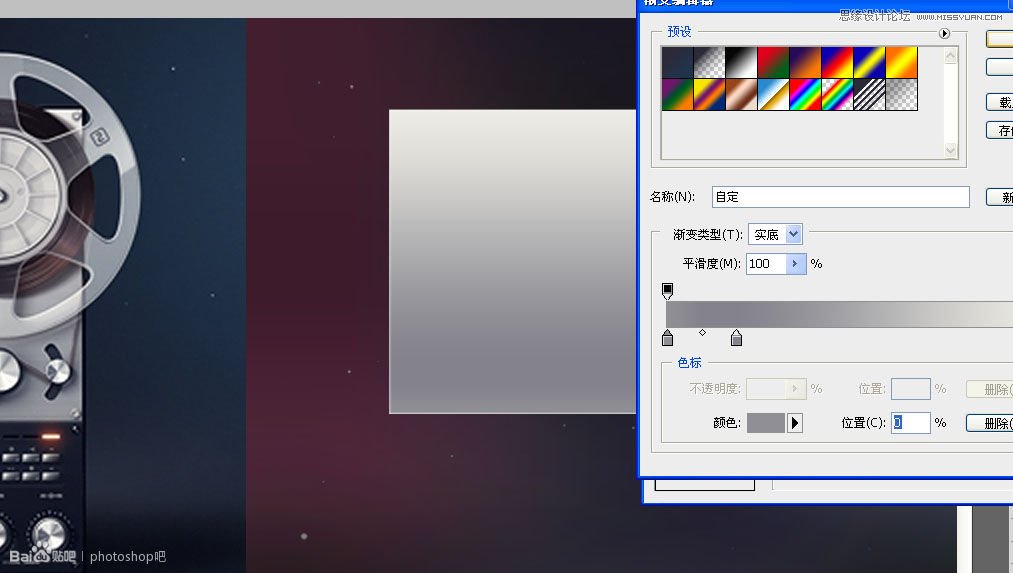Apply the Spectrum rainbow gradient preset

tap(805, 94)
